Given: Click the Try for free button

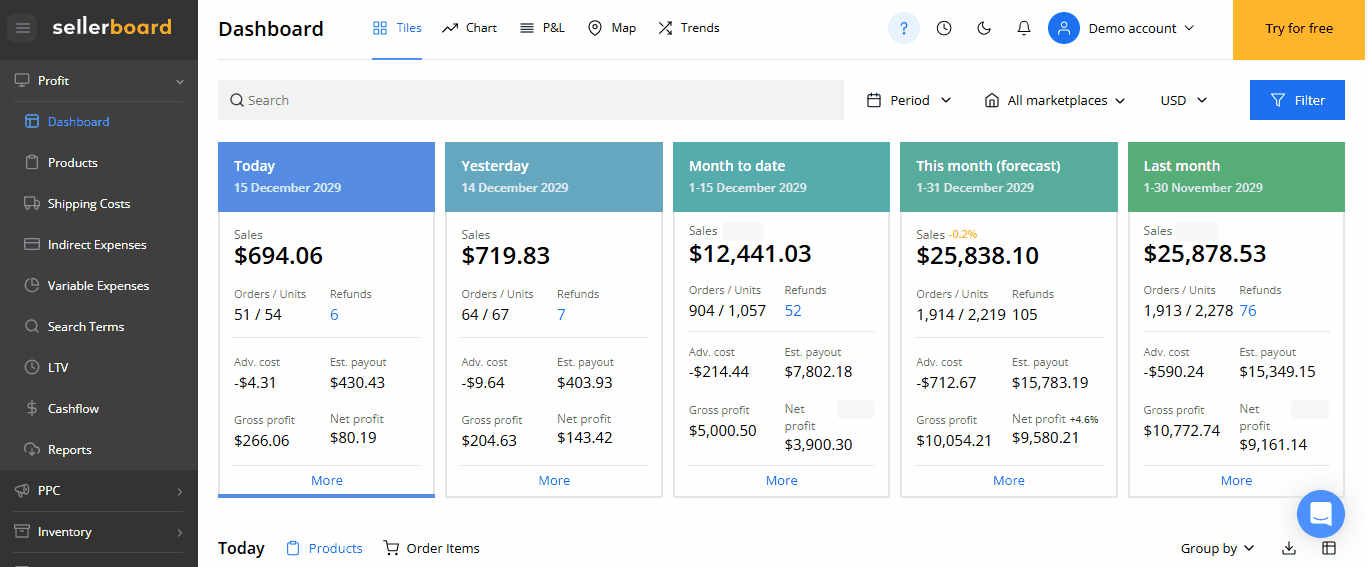Looking at the screenshot, I should click(1299, 29).
